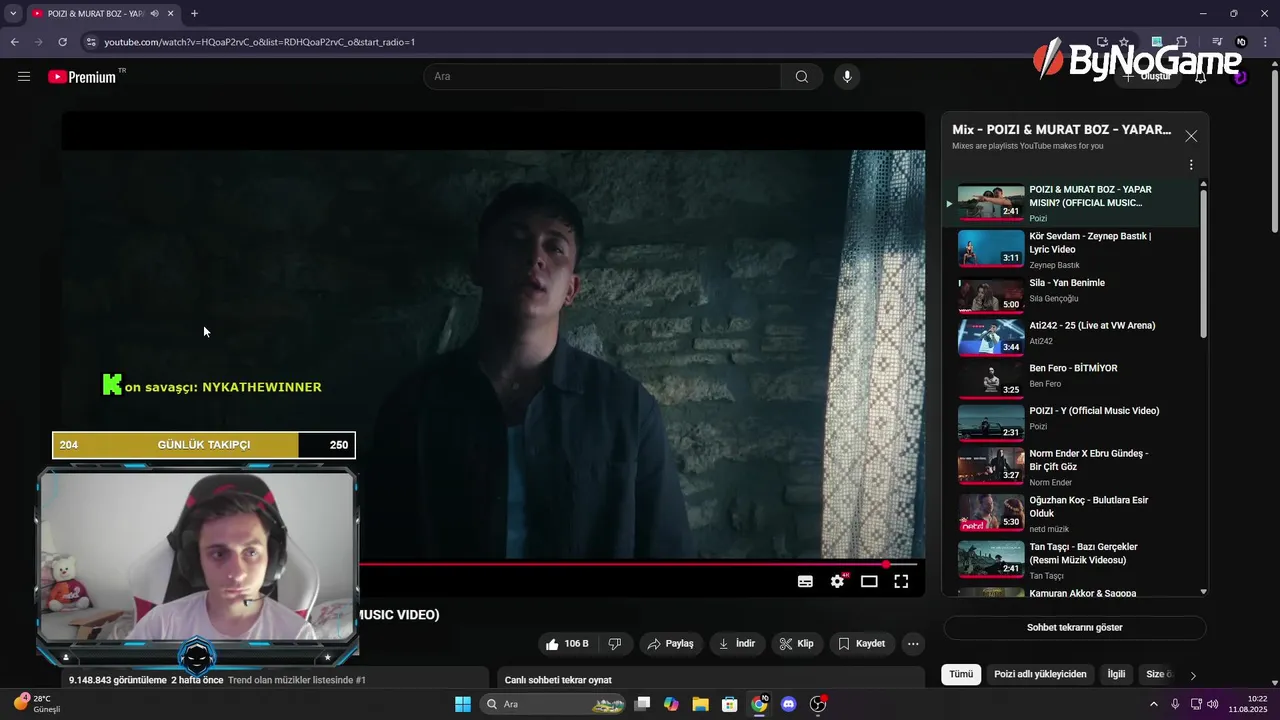
Task: Play POIZI - Y (Official Music Video)
Action: [1070, 421]
